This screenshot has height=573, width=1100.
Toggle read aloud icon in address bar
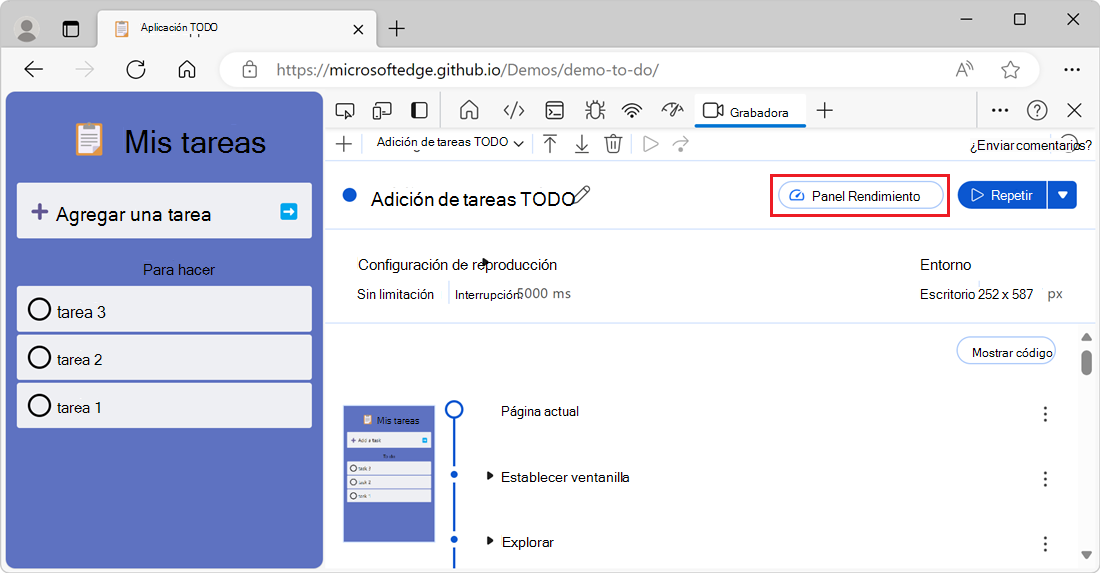965,69
